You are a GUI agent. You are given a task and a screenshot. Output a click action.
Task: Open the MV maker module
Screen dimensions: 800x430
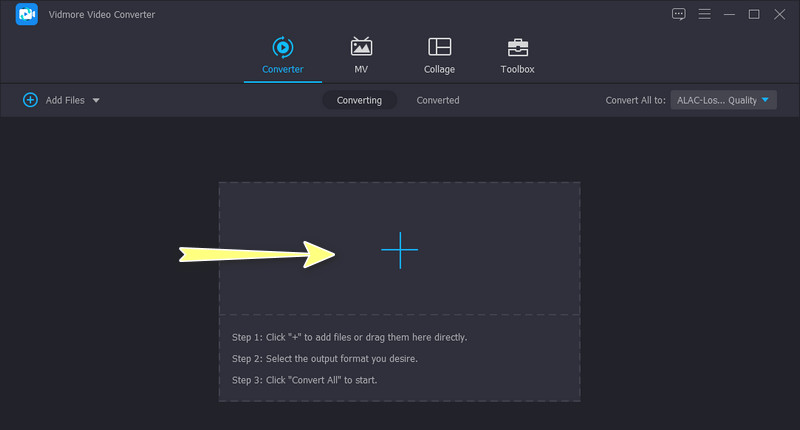(x=361, y=55)
